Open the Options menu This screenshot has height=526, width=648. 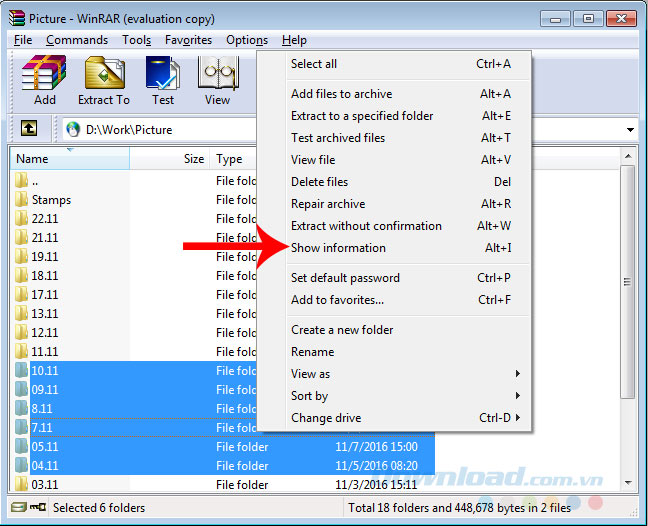pos(246,40)
